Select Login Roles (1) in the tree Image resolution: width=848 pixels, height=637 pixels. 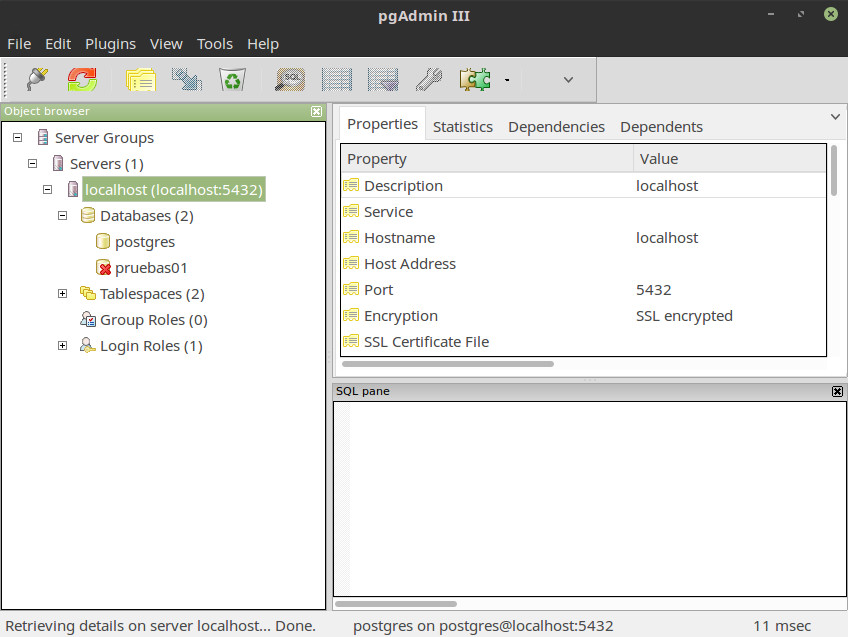(151, 346)
